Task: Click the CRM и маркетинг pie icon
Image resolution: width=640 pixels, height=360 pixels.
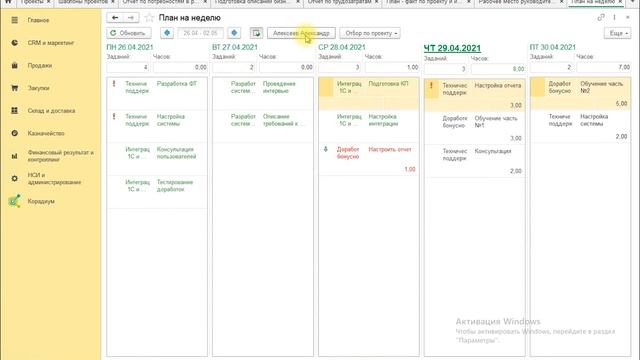Action: point(15,42)
